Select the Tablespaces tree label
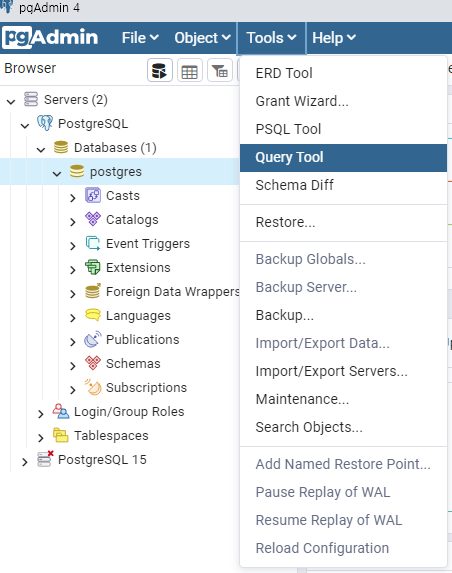This screenshot has height=573, width=452. [111, 436]
